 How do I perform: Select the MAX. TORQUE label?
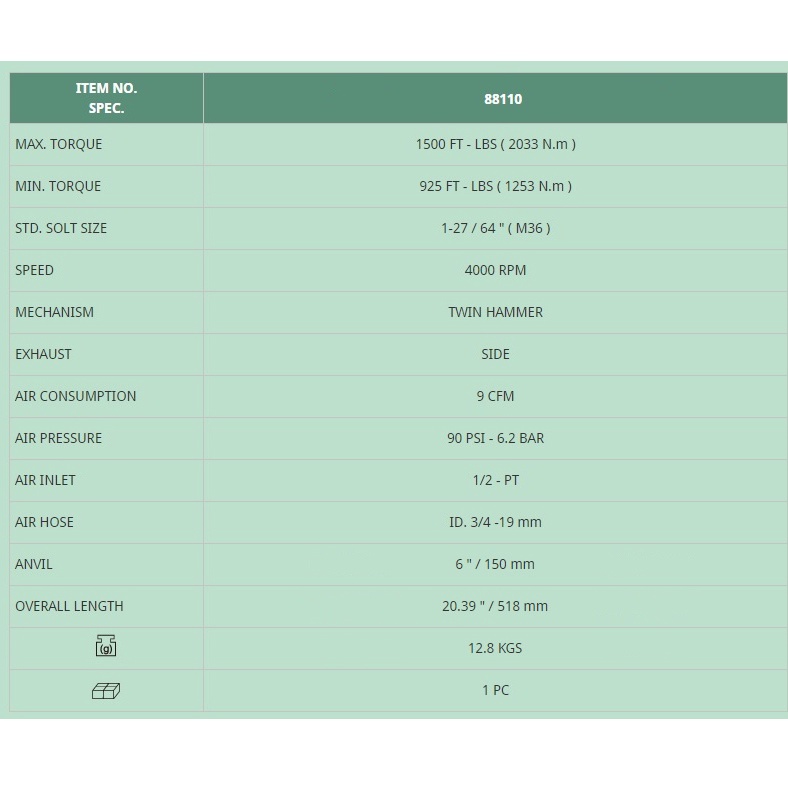pos(59,144)
